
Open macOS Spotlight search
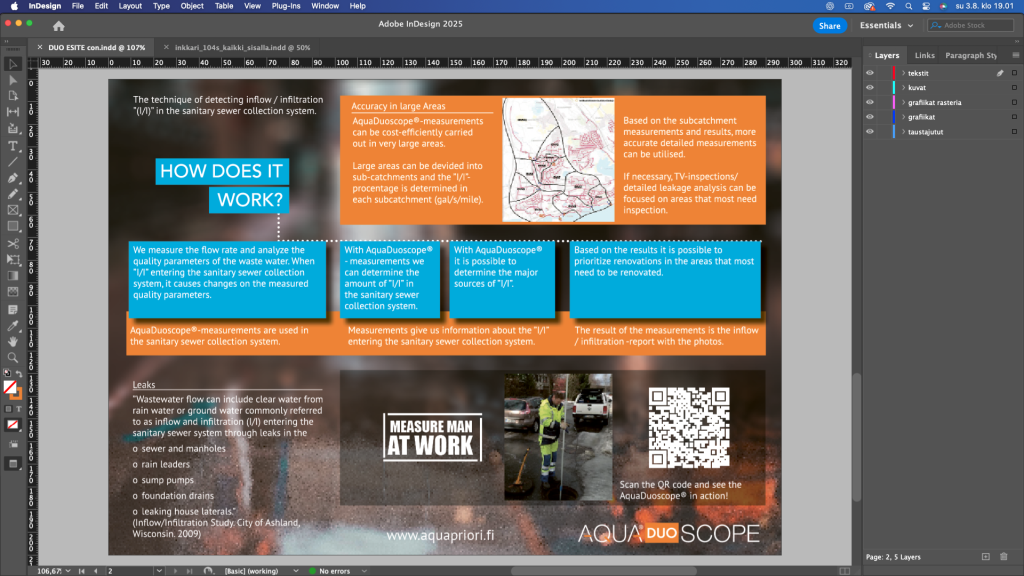pos(908,6)
